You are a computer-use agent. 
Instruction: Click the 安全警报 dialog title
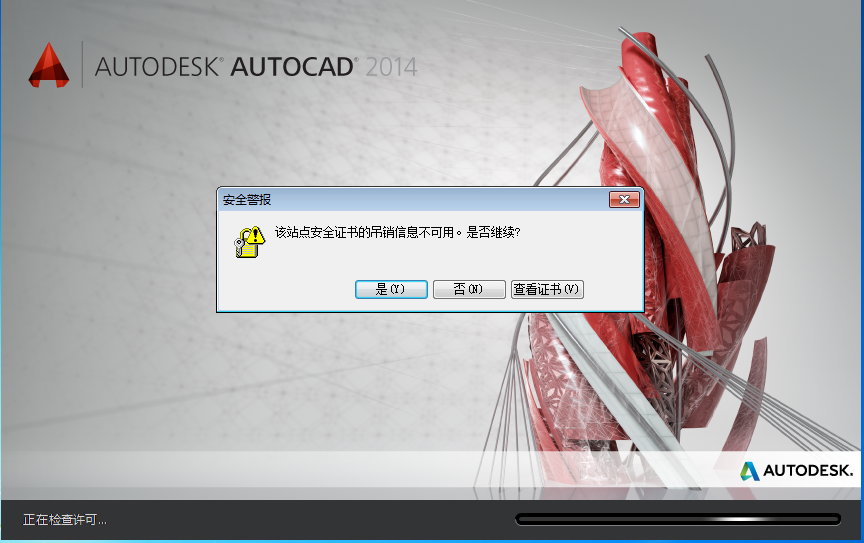click(247, 200)
